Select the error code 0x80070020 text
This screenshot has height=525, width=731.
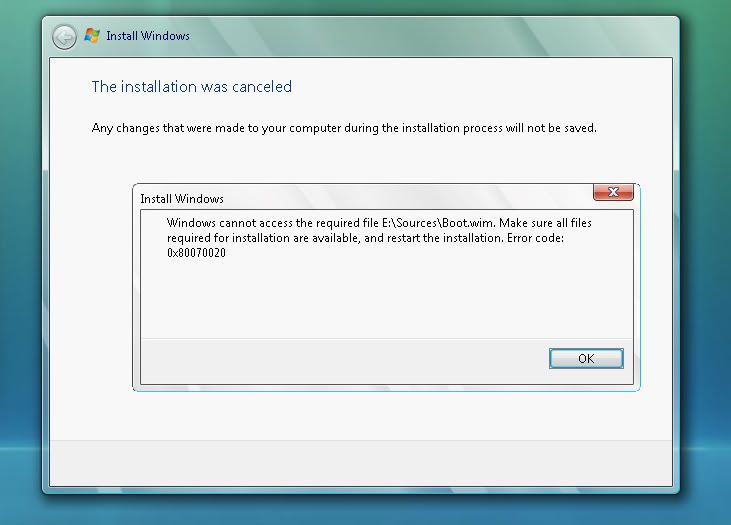point(196,253)
